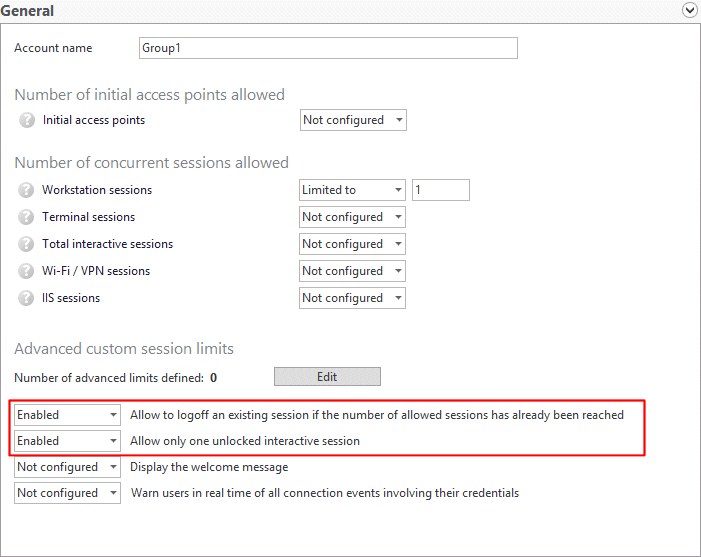Open dropdown for warn users connection events
The width and height of the screenshot is (701, 557).
click(x=67, y=493)
